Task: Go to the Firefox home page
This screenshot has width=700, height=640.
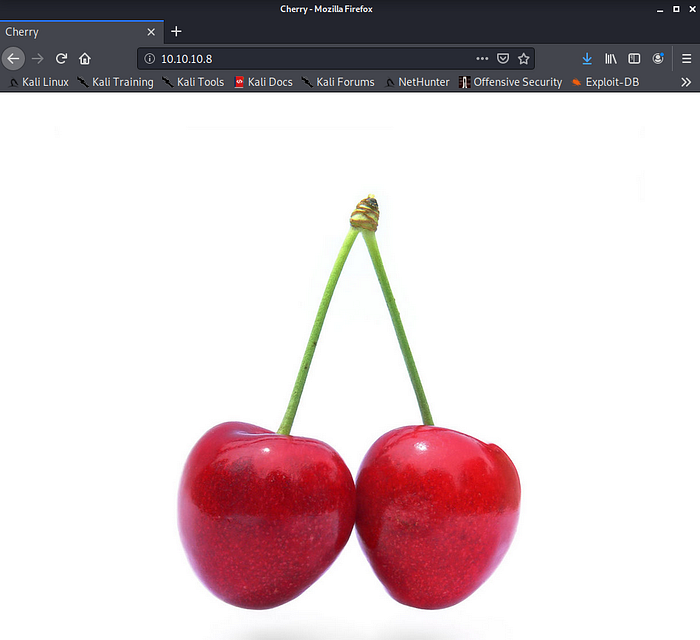Action: 85,59
